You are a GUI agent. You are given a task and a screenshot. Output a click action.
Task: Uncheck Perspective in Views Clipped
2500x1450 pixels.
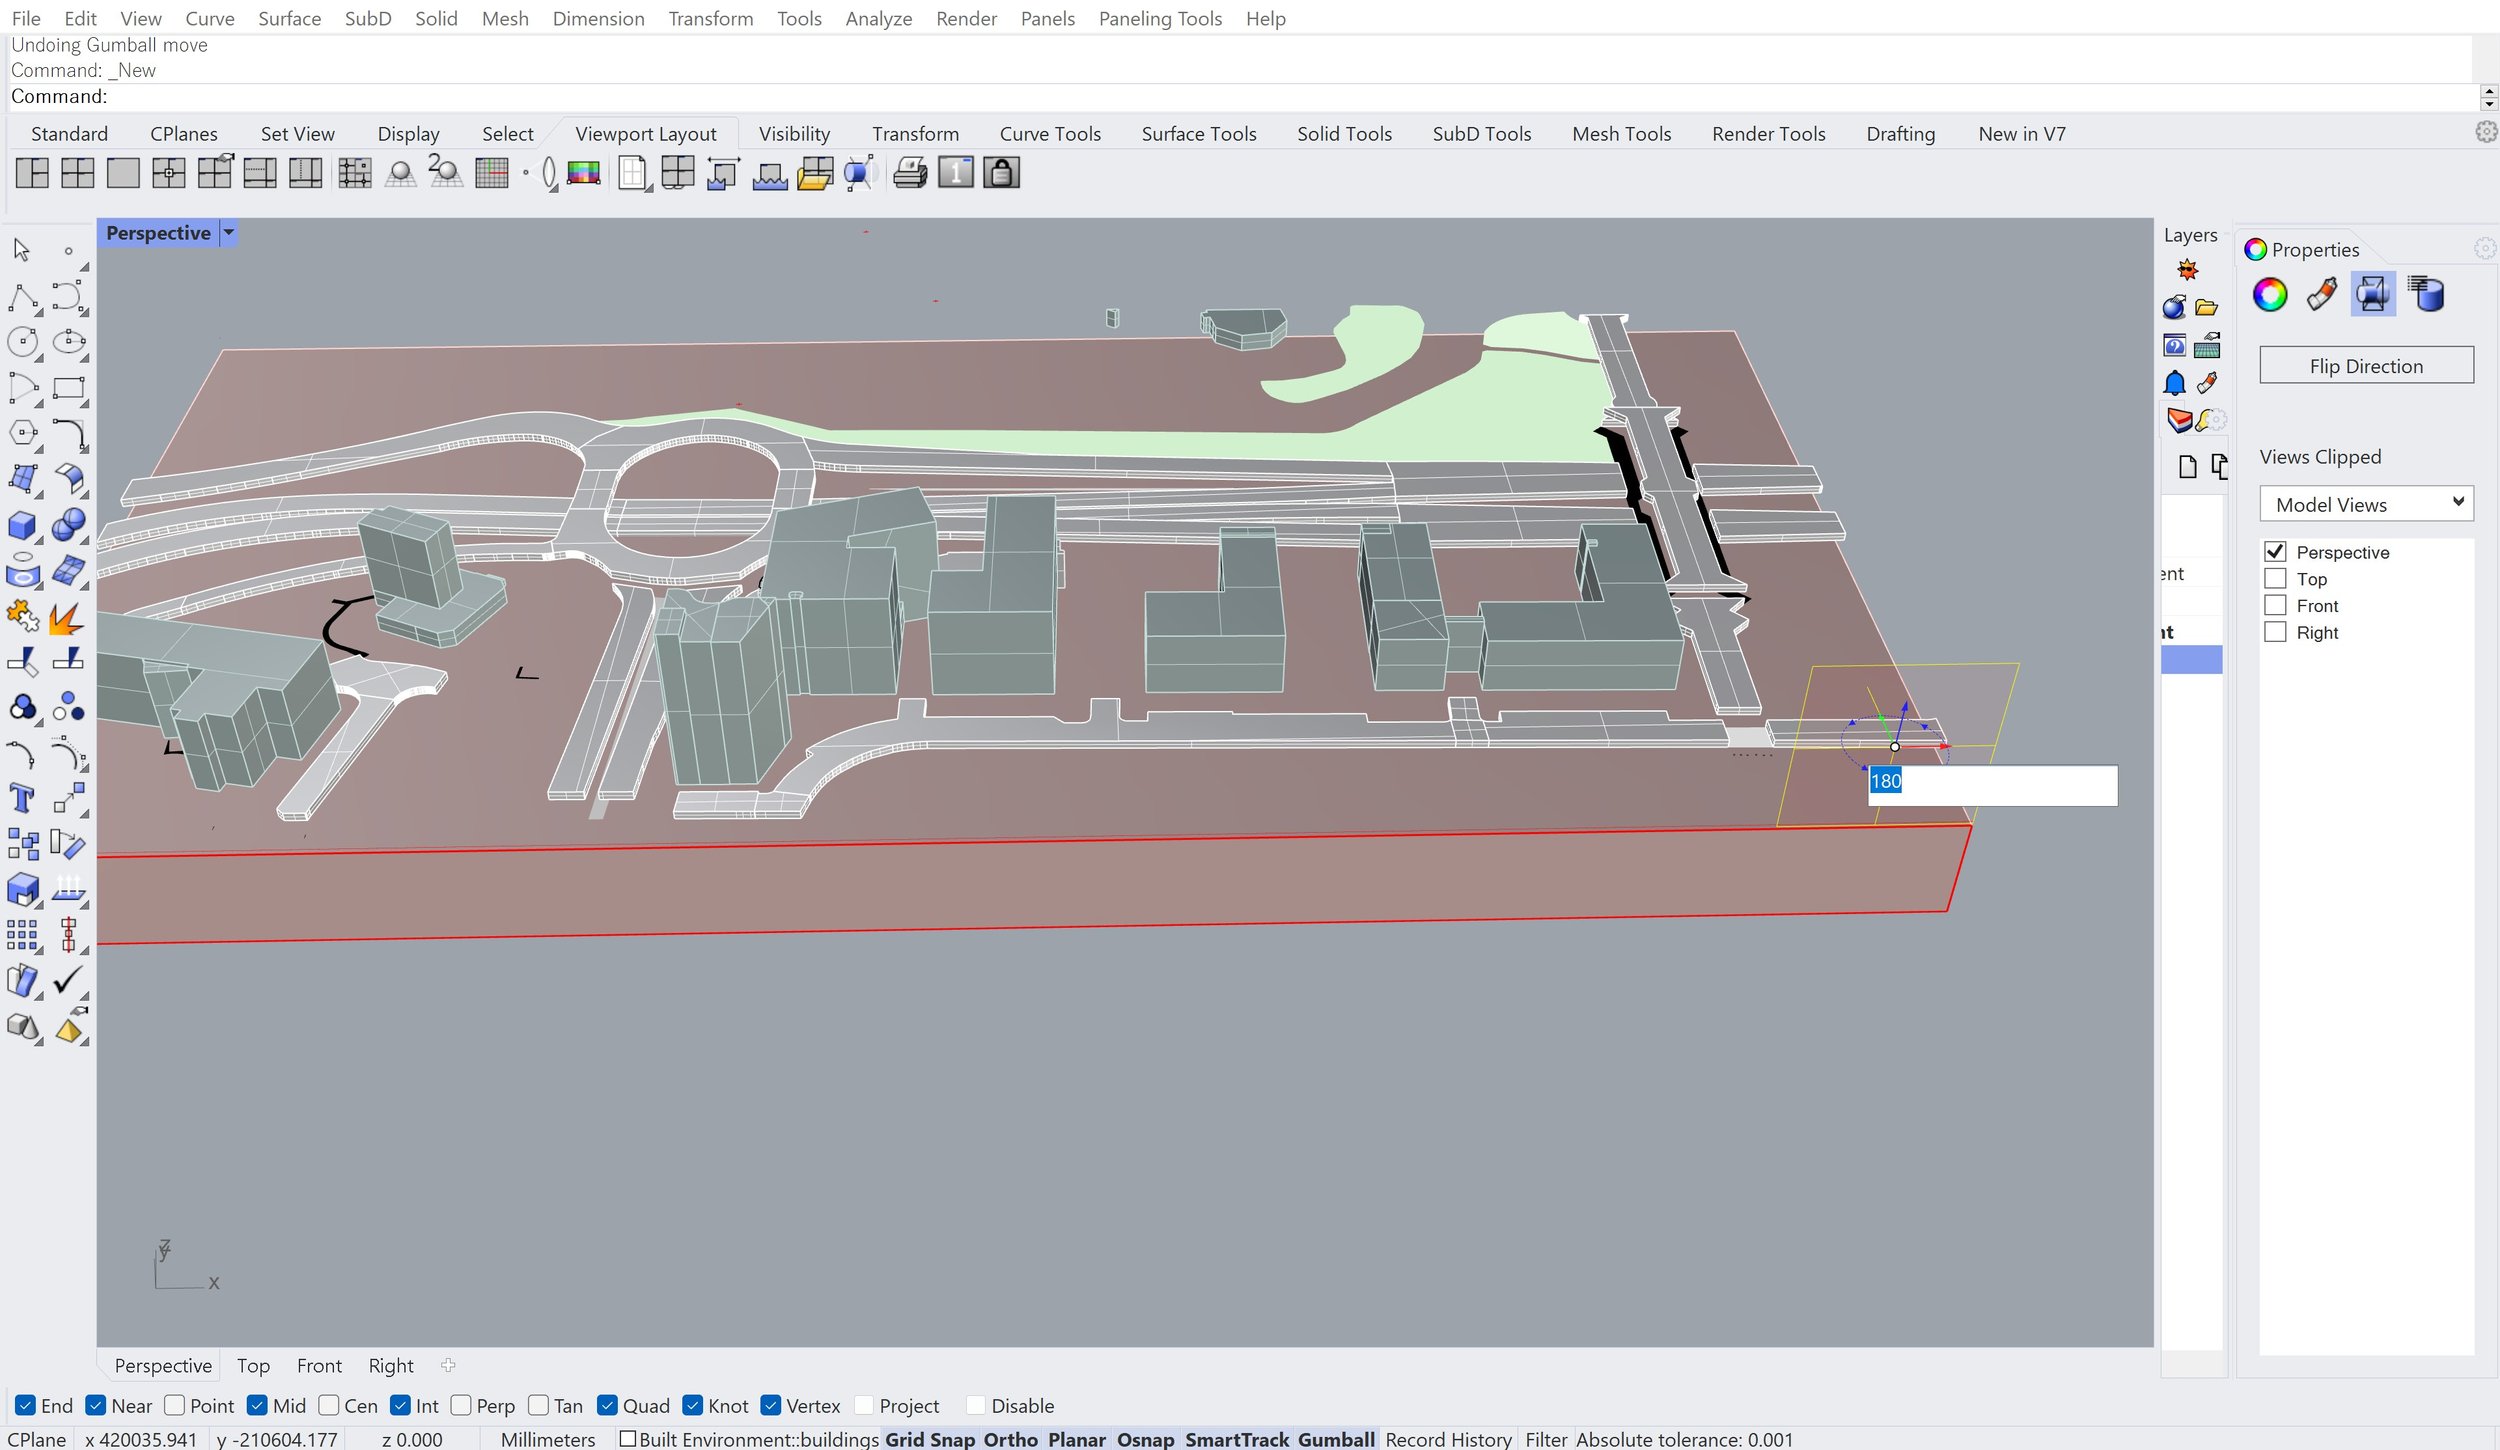point(2275,552)
